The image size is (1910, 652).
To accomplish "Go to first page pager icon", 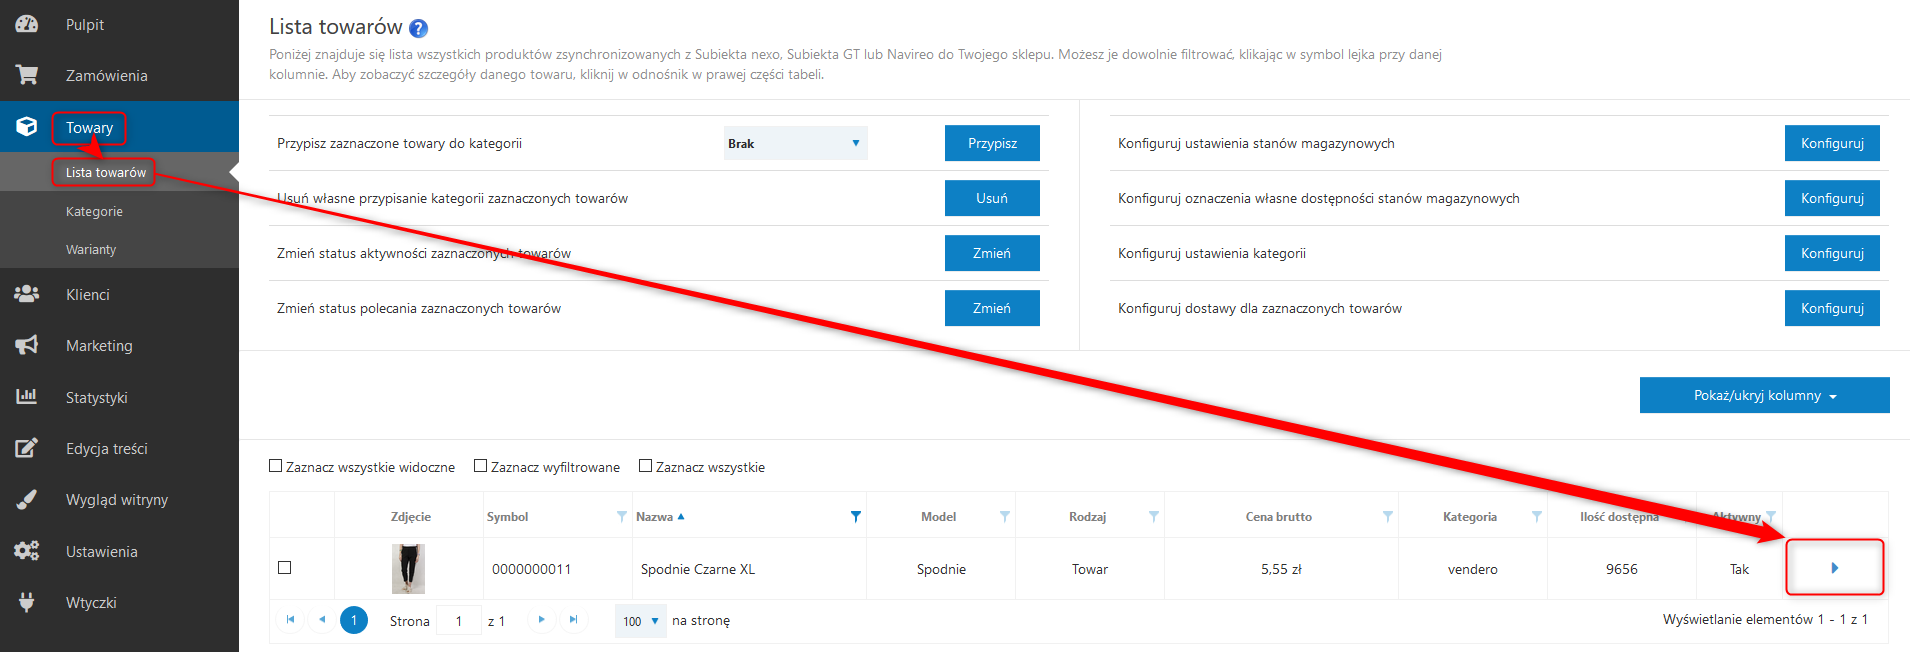I will point(290,620).
